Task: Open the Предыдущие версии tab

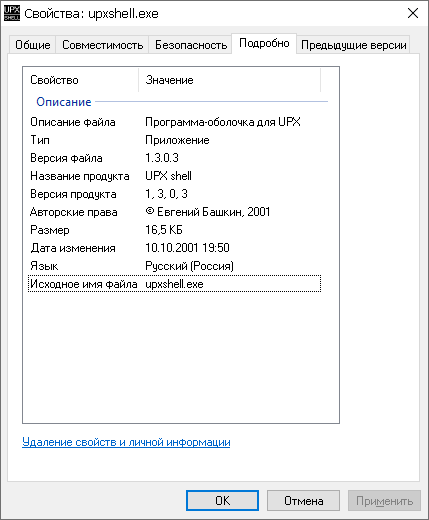Action: 353,45
